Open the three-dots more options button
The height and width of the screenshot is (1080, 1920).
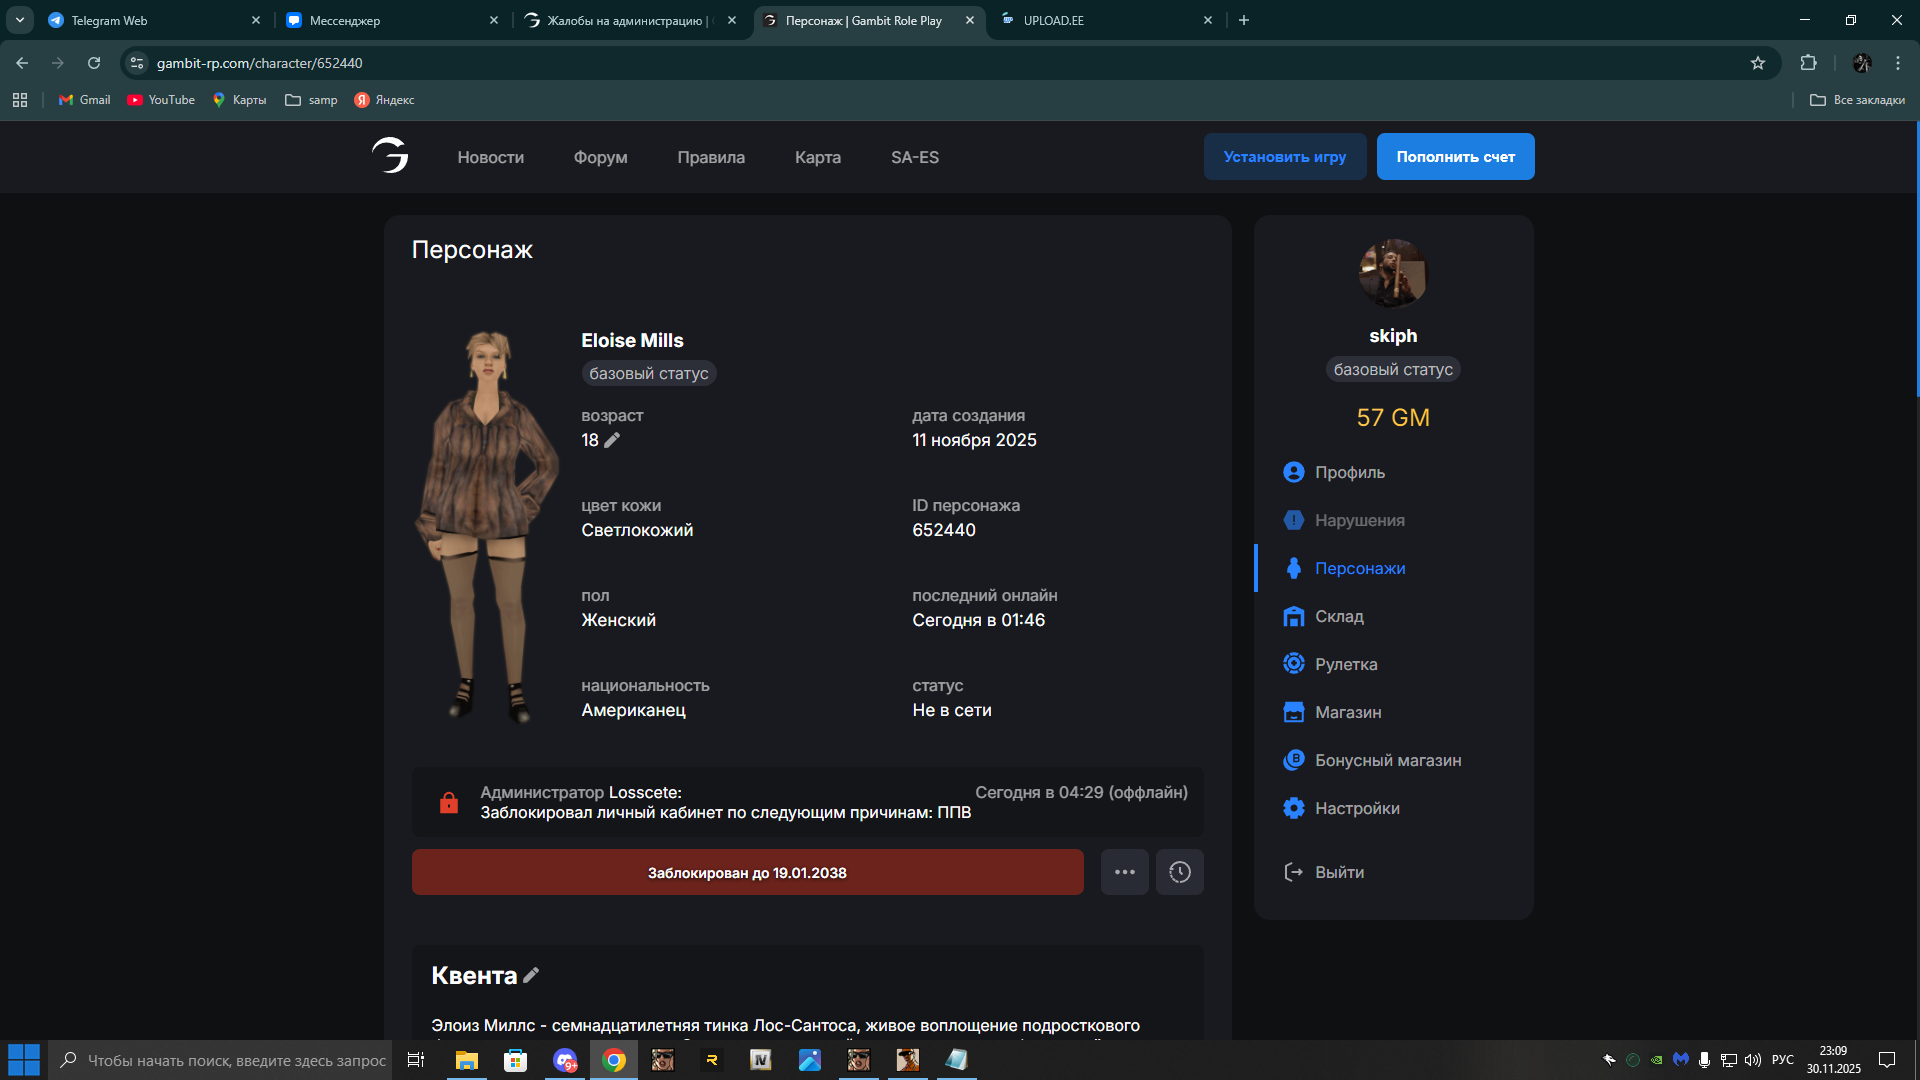point(1124,872)
